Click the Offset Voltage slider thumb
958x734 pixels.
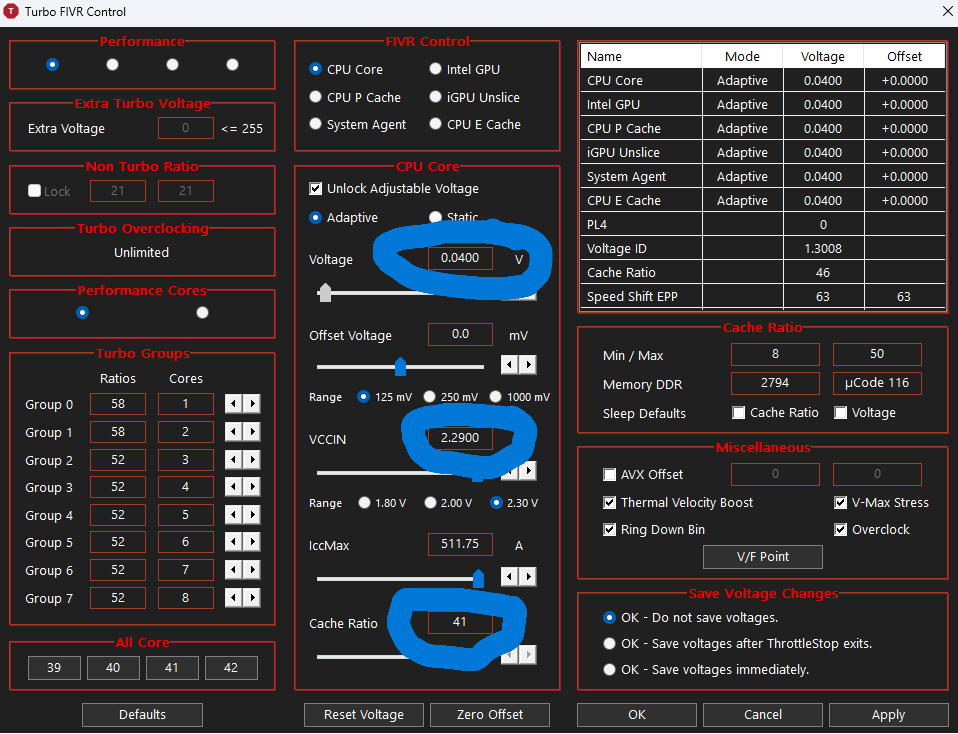point(400,366)
